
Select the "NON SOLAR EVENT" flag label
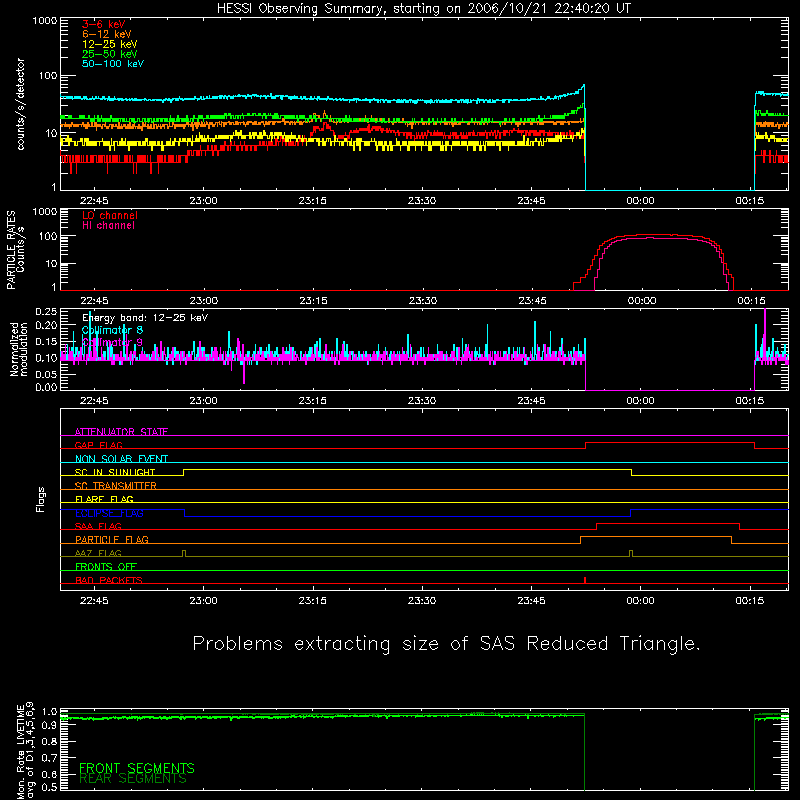pyautogui.click(x=121, y=459)
